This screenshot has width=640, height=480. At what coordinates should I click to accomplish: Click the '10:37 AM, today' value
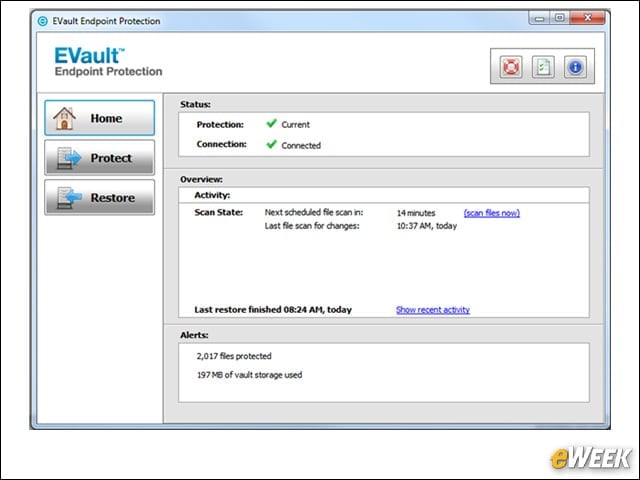coord(427,226)
